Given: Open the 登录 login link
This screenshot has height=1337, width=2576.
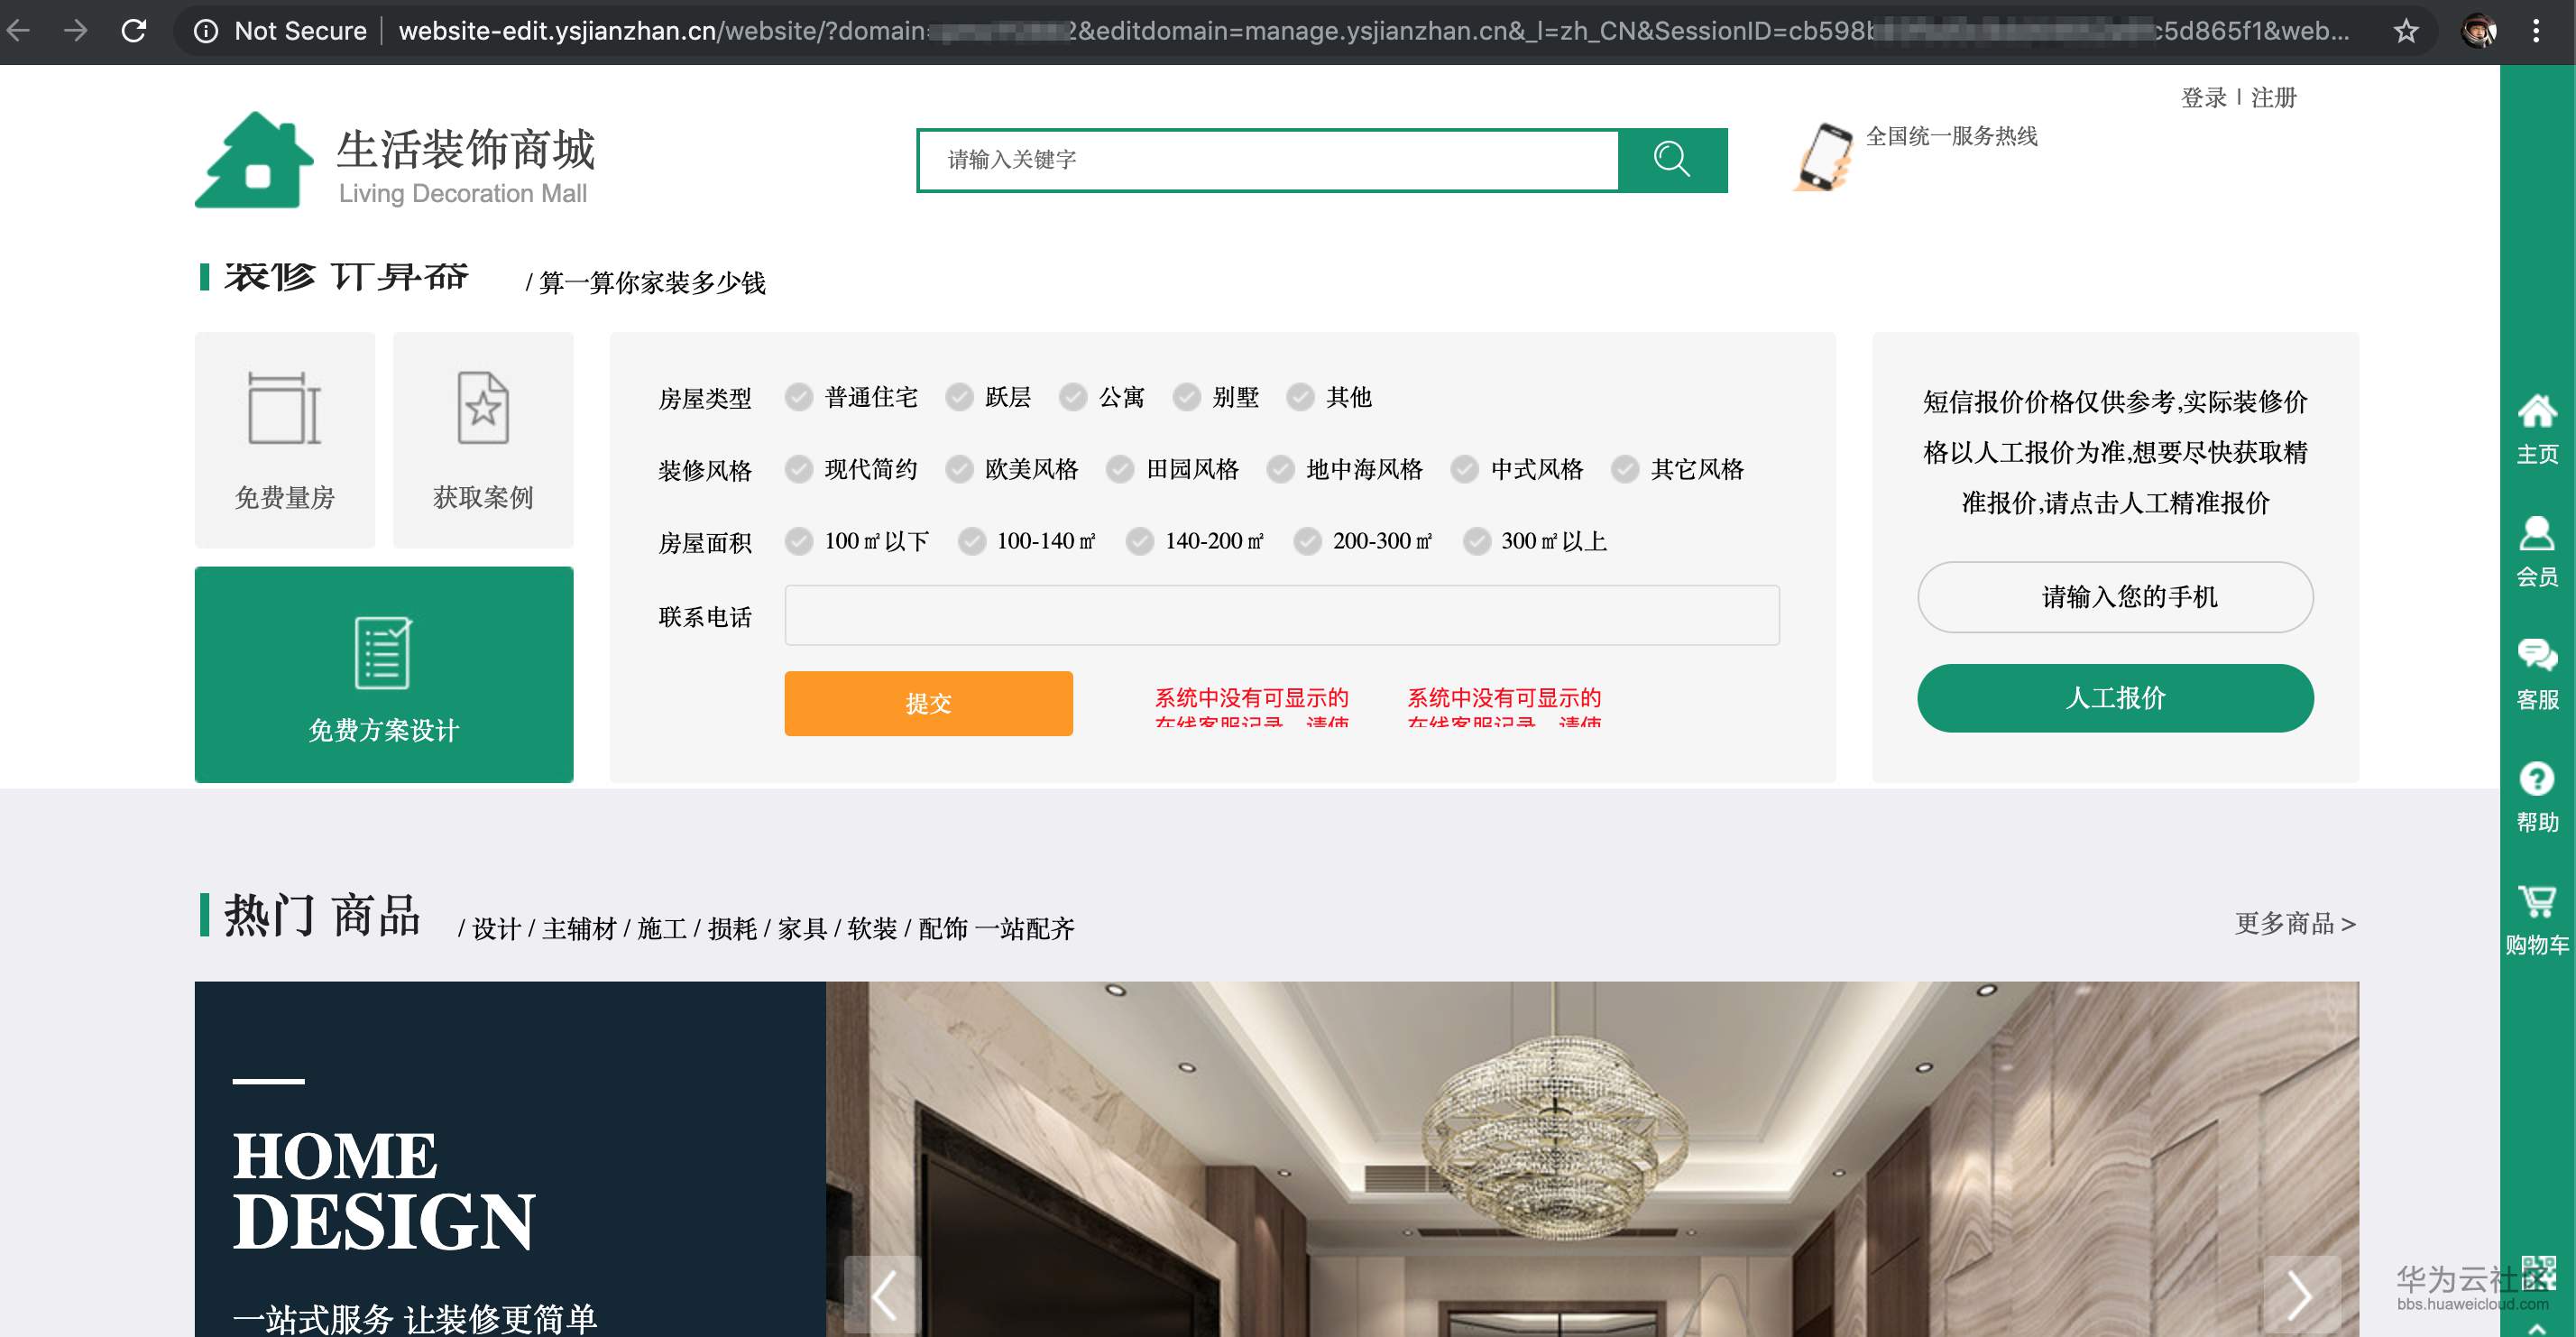Looking at the screenshot, I should point(2203,98).
